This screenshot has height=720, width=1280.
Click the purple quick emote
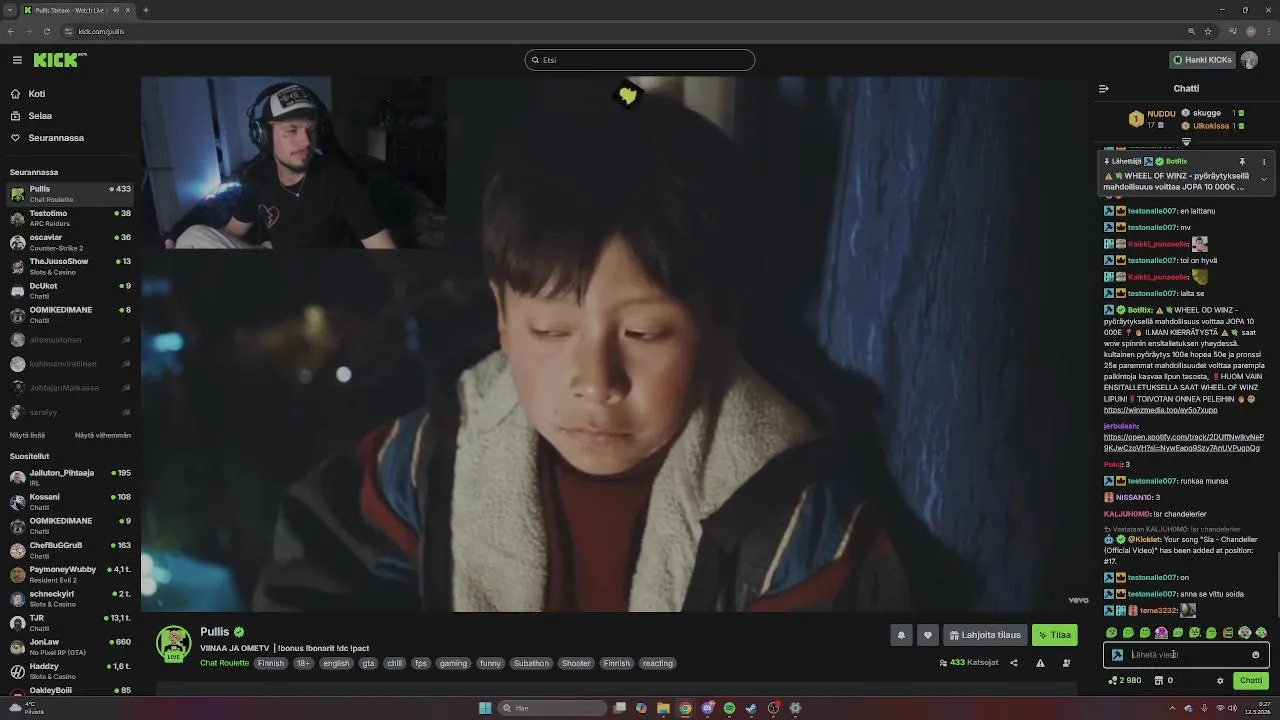[x=1161, y=633]
